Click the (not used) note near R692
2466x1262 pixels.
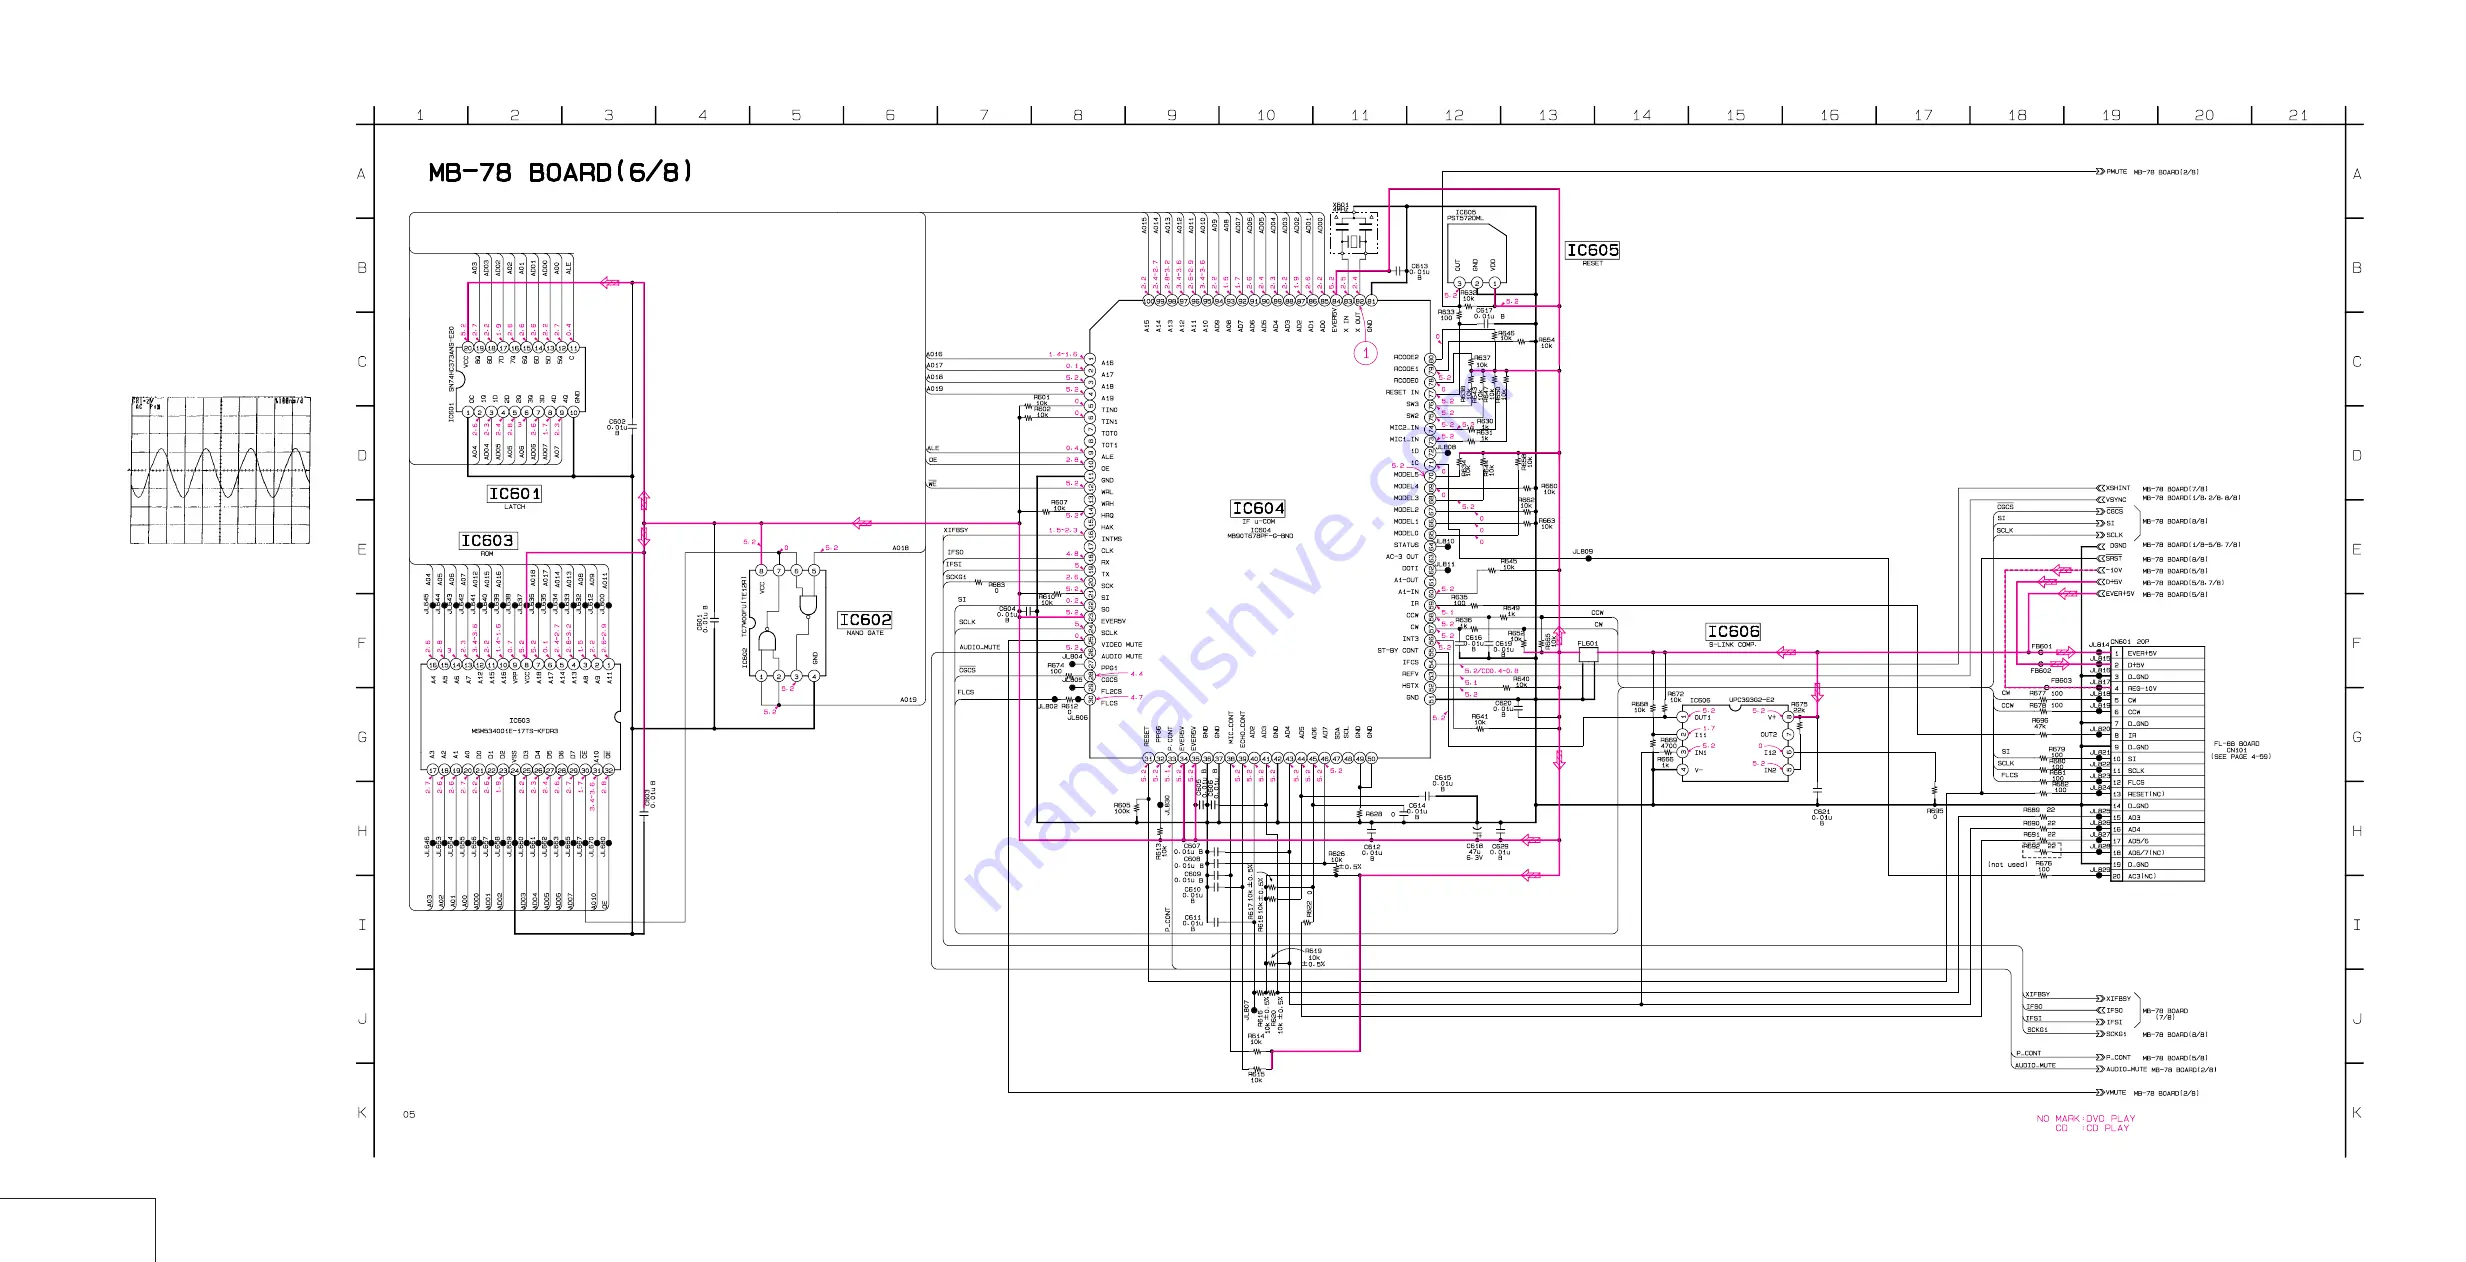[x=2007, y=865]
